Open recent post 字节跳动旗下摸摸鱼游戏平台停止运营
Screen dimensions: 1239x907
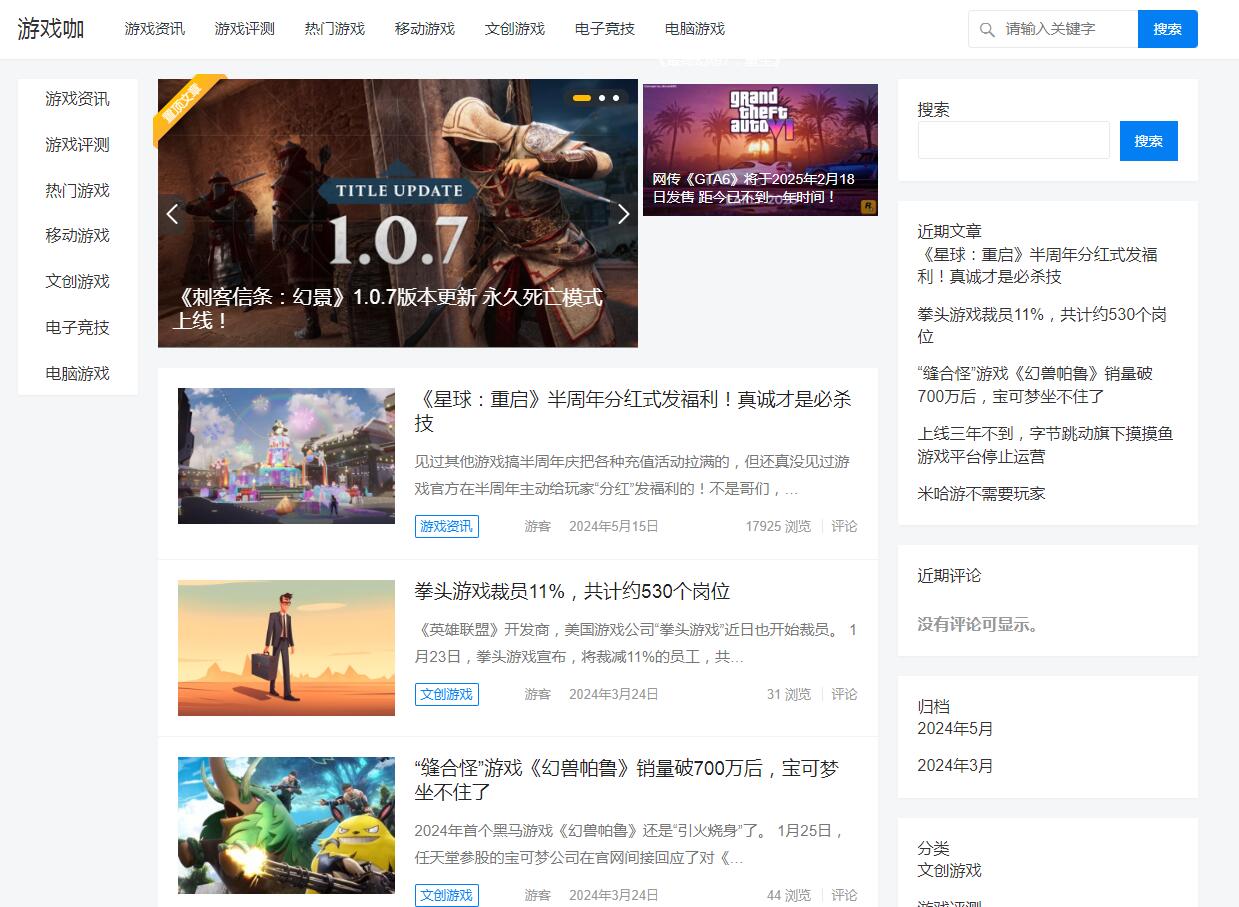1045,445
